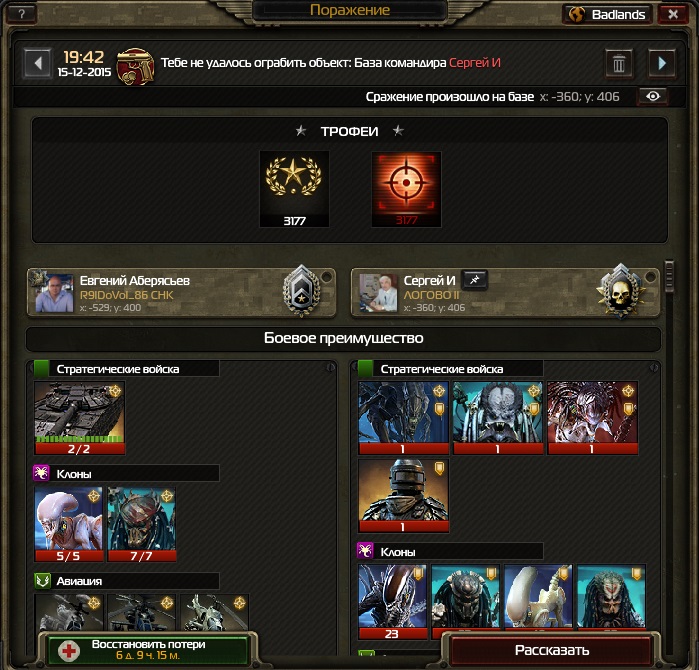Go to next report arrow
This screenshot has width=699, height=670.
662,63
